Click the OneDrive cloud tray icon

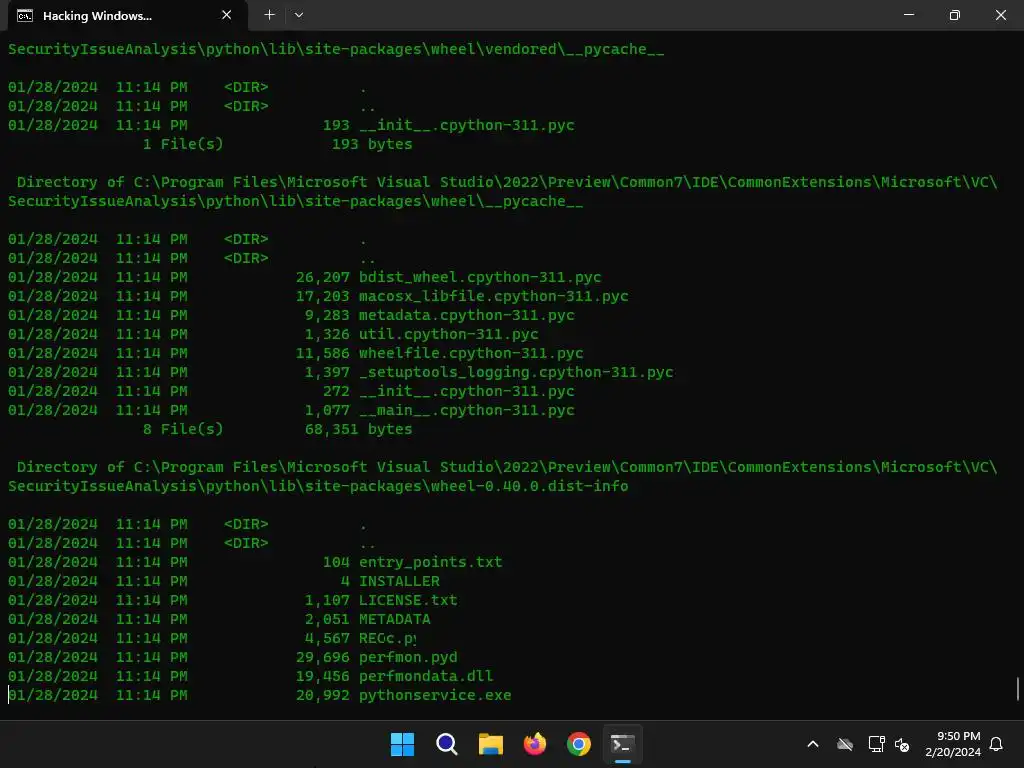pos(845,744)
